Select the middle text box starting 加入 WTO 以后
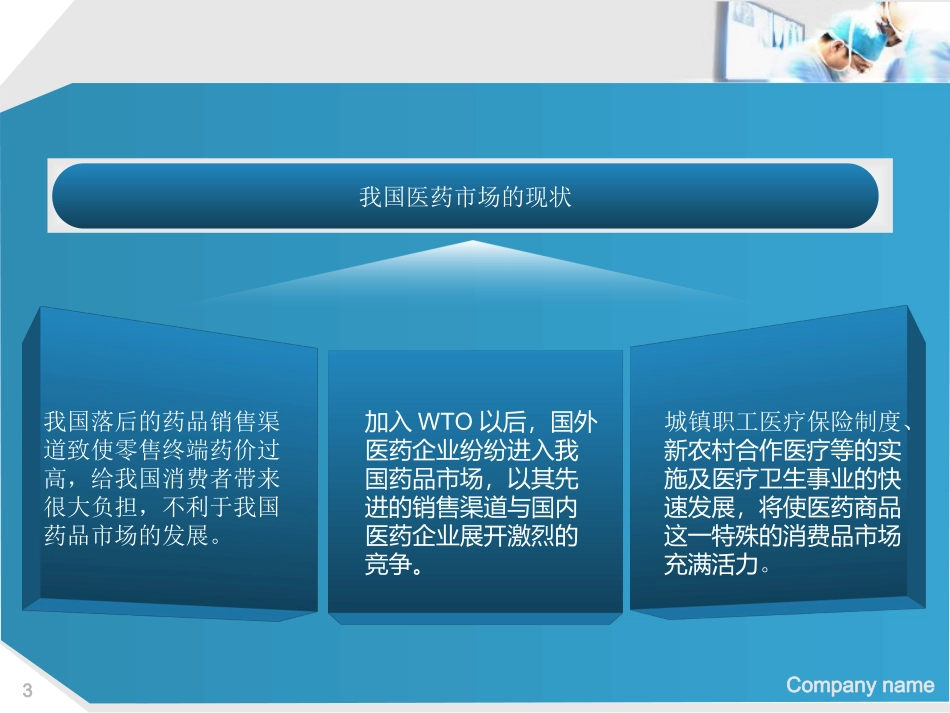 click(480, 492)
